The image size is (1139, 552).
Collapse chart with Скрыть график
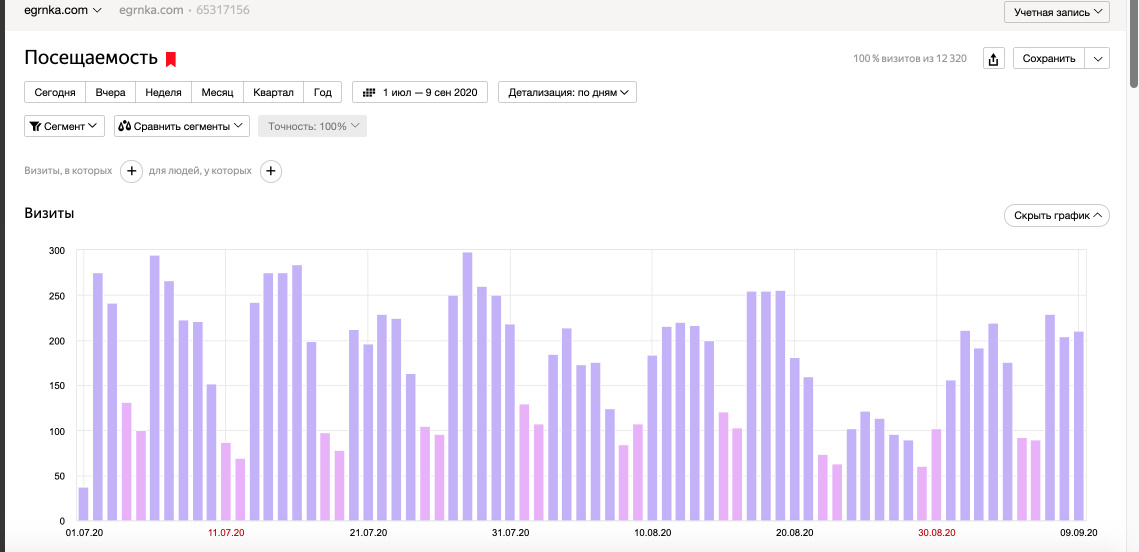click(1056, 215)
